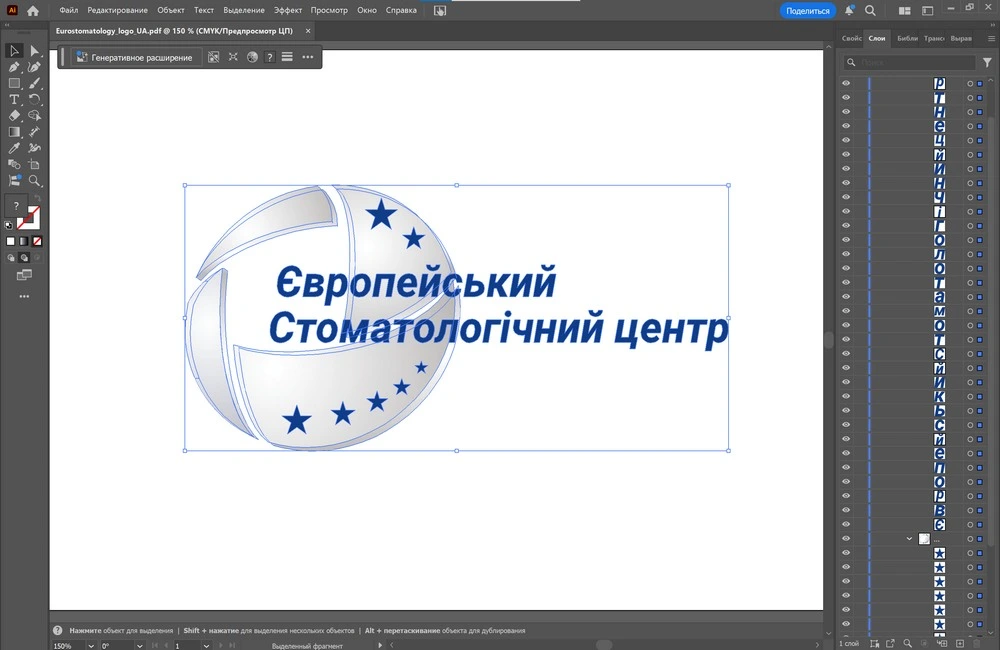Open the Объект menu

tap(170, 9)
